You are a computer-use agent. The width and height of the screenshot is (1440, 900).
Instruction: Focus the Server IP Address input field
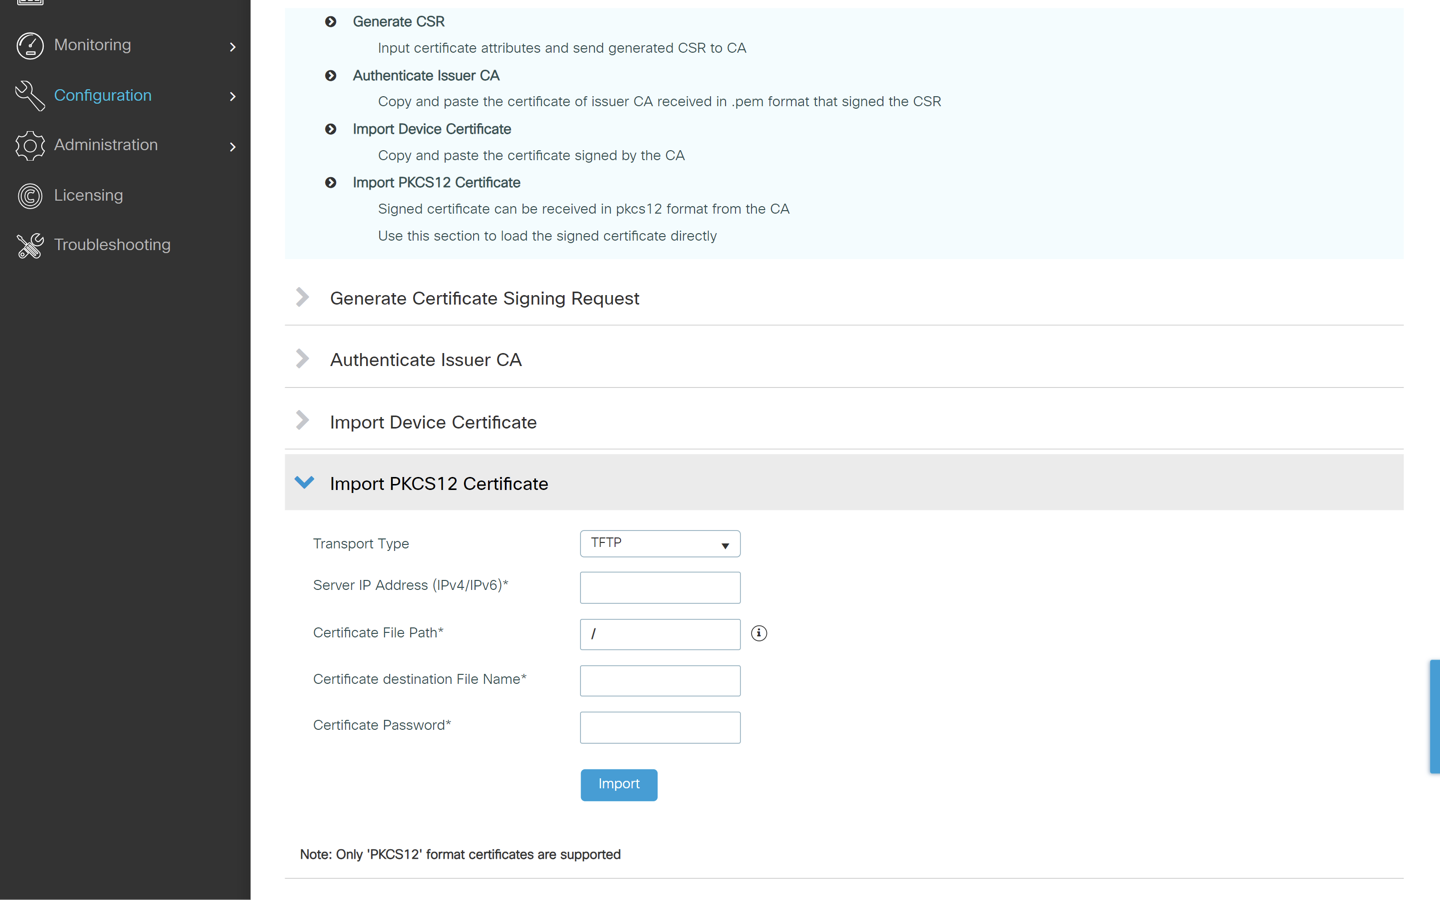pos(660,587)
